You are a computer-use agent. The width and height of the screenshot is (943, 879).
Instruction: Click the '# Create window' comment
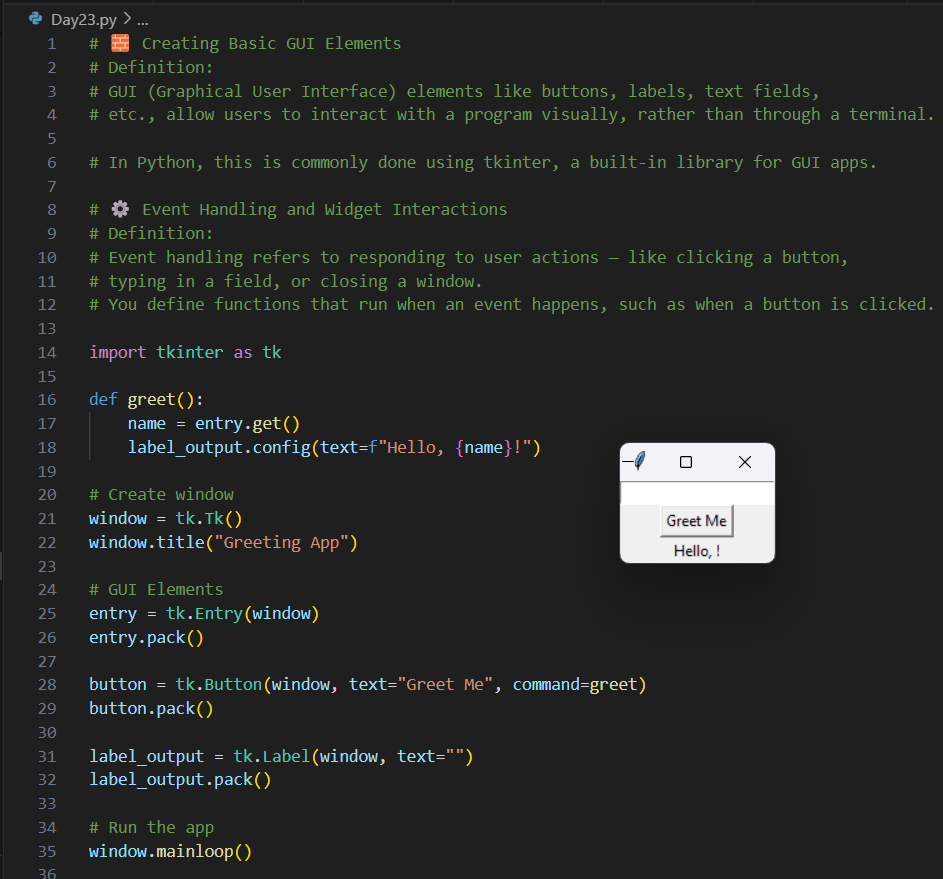(161, 494)
